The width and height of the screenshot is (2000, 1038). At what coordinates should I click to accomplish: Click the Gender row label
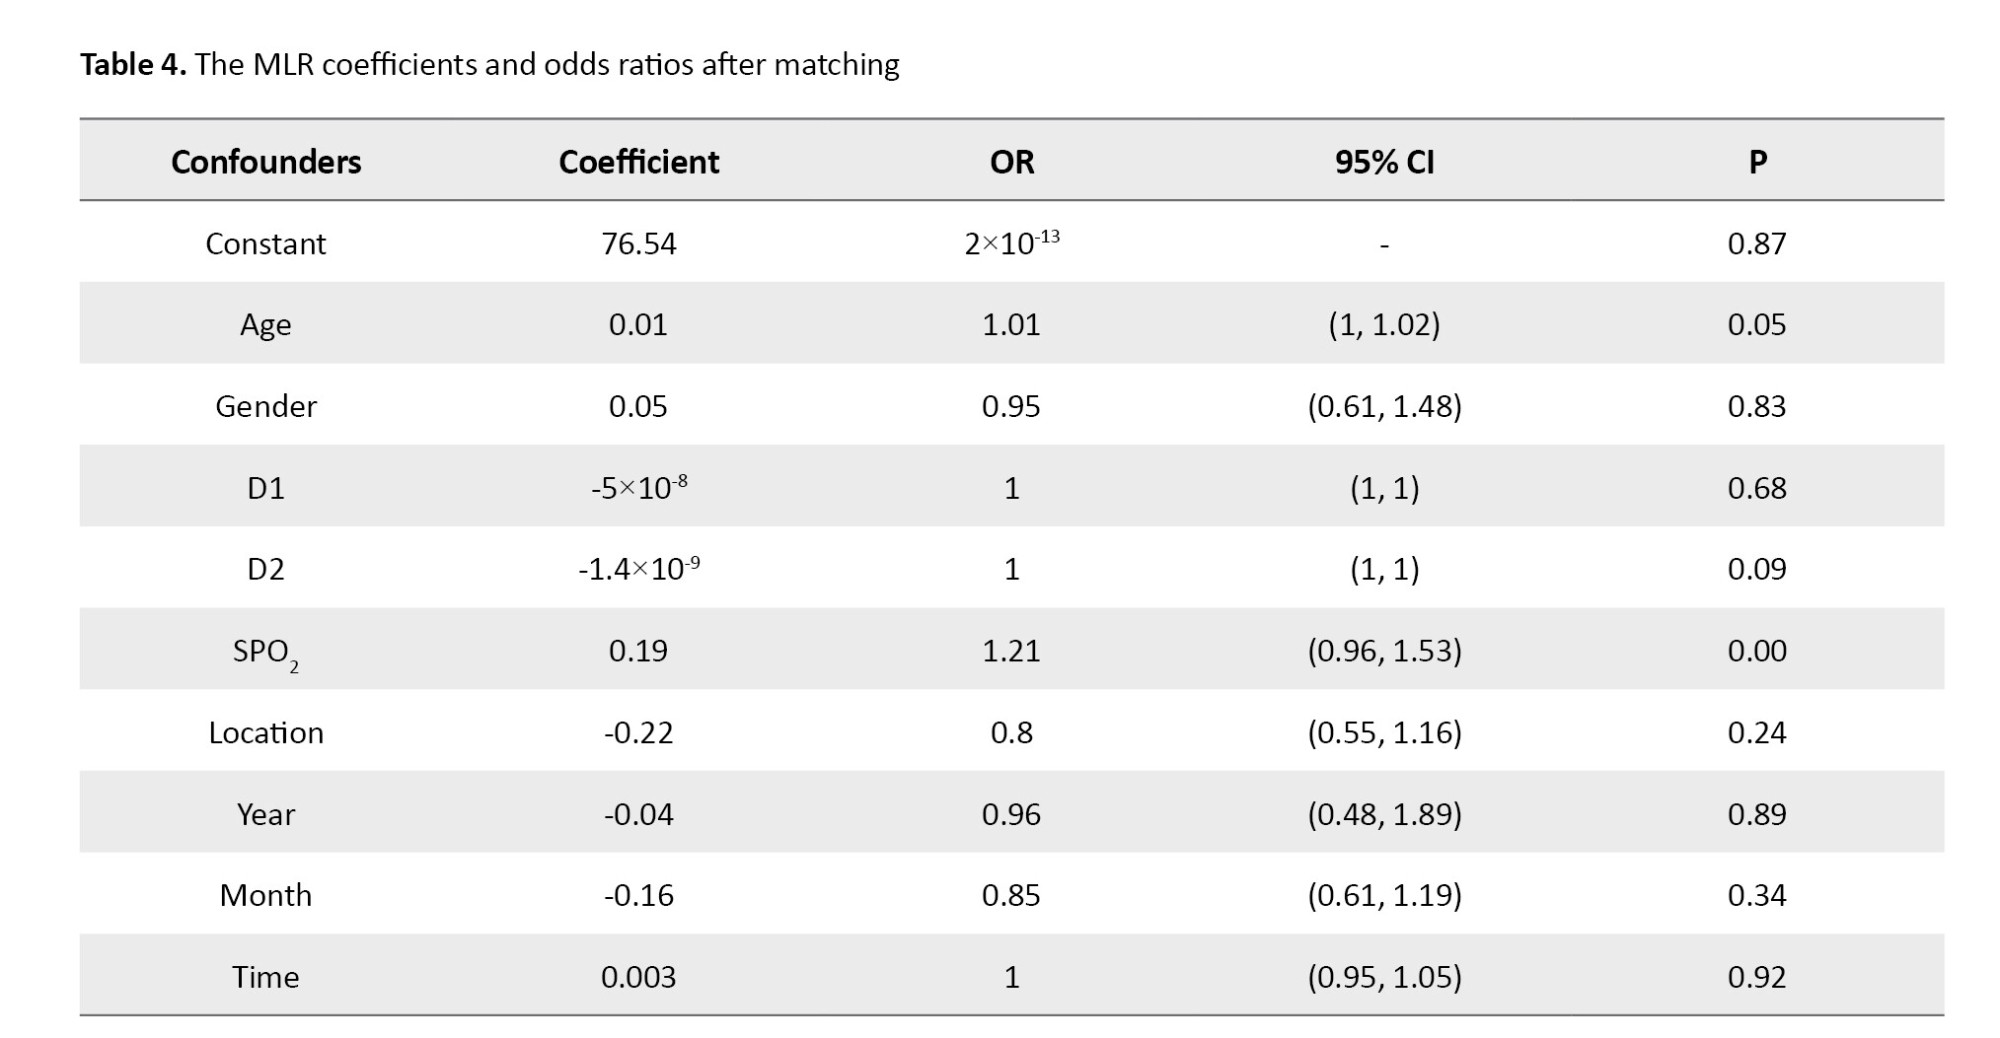coord(266,406)
